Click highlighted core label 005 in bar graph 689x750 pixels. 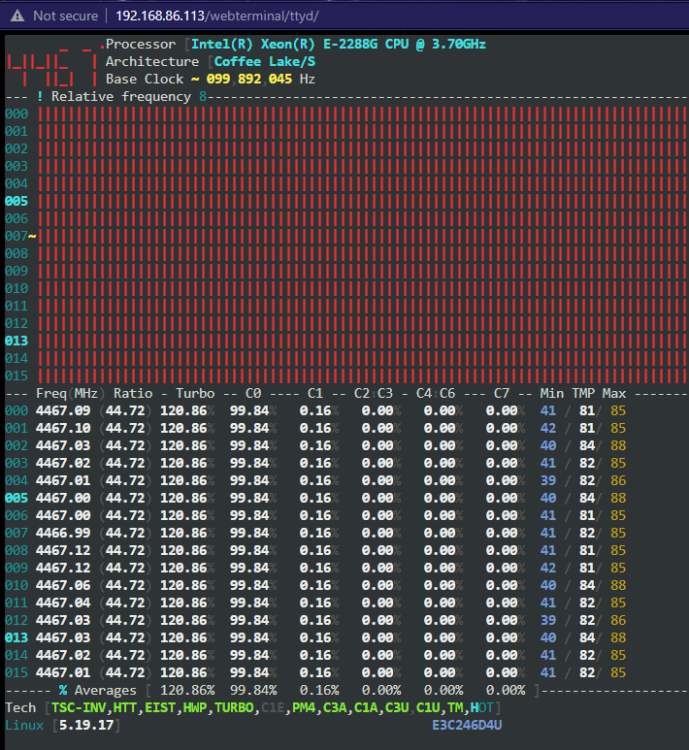tap(17, 201)
